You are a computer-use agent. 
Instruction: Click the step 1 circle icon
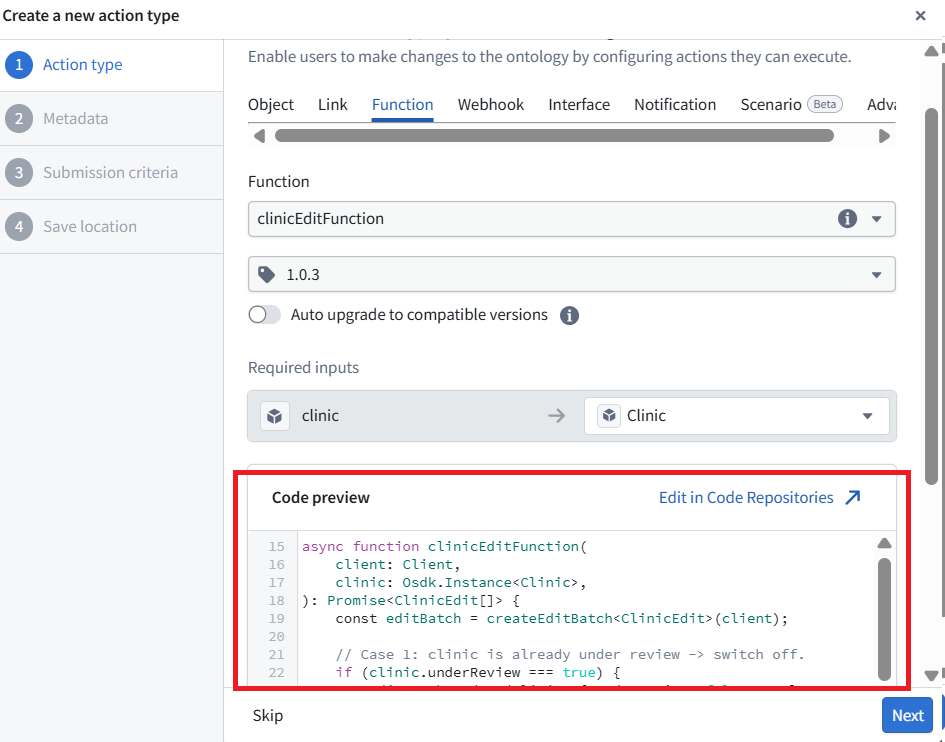[x=19, y=65]
